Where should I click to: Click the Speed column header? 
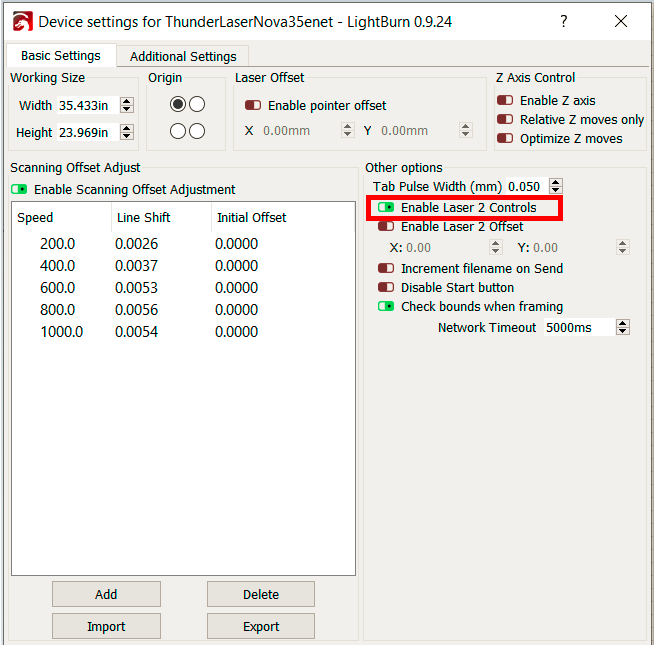pos(62,217)
